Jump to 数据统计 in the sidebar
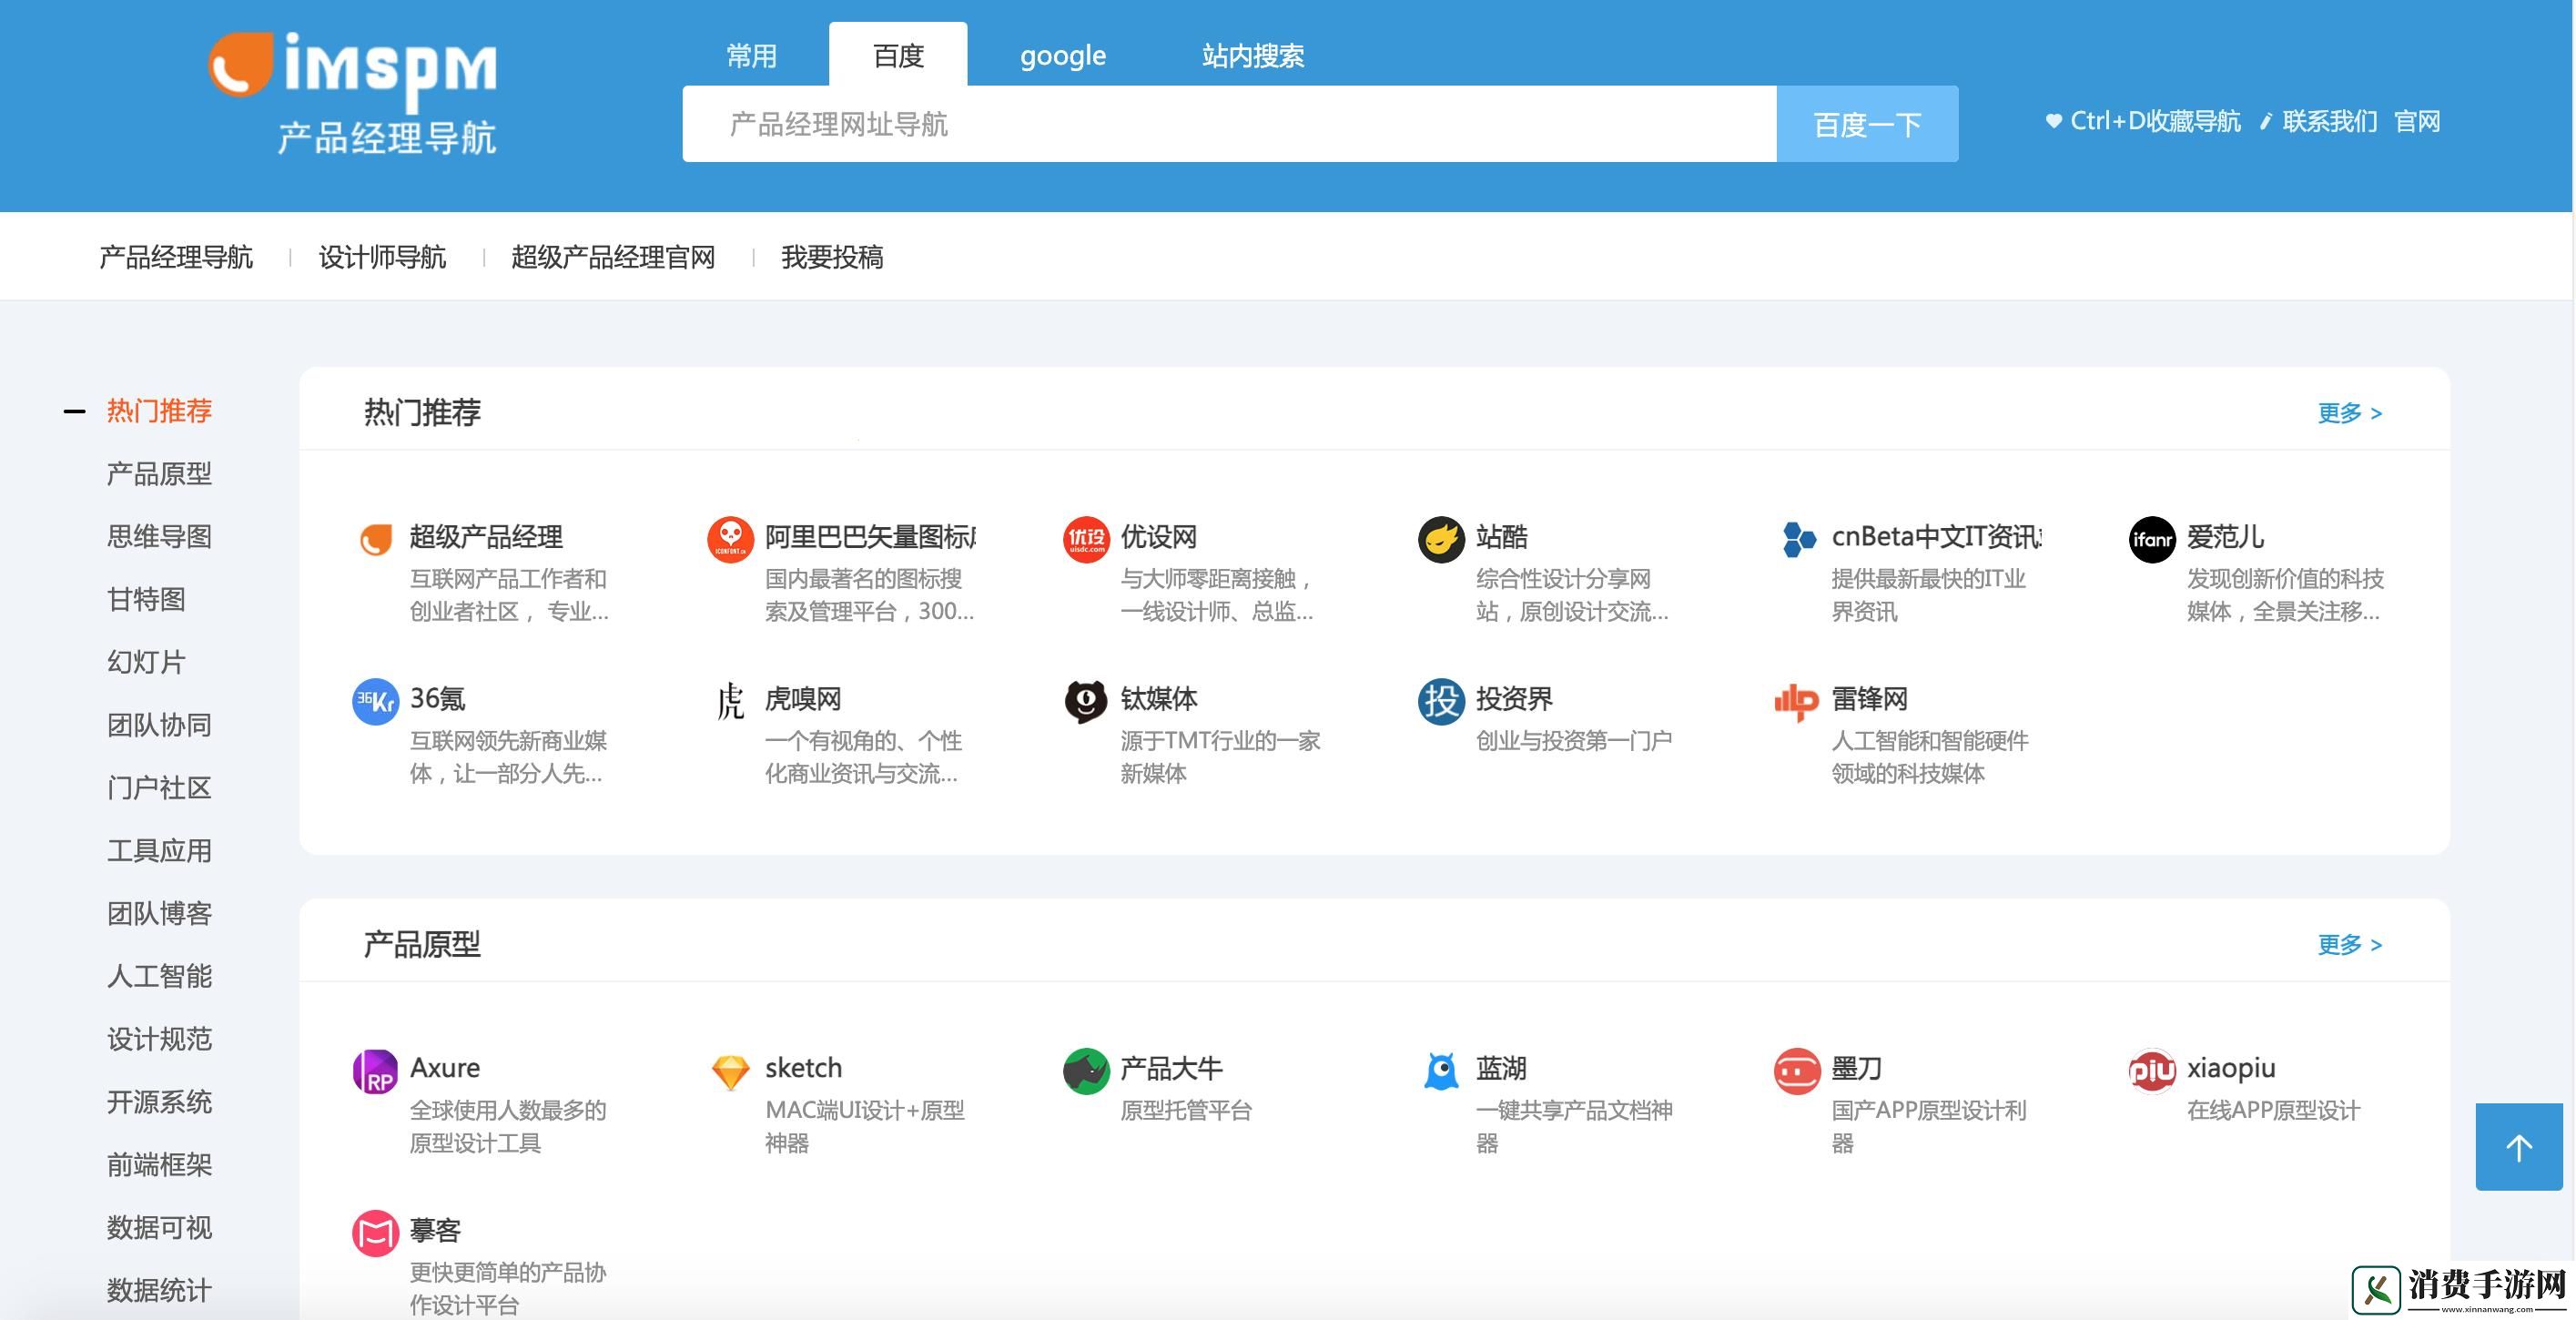 tap(159, 1291)
